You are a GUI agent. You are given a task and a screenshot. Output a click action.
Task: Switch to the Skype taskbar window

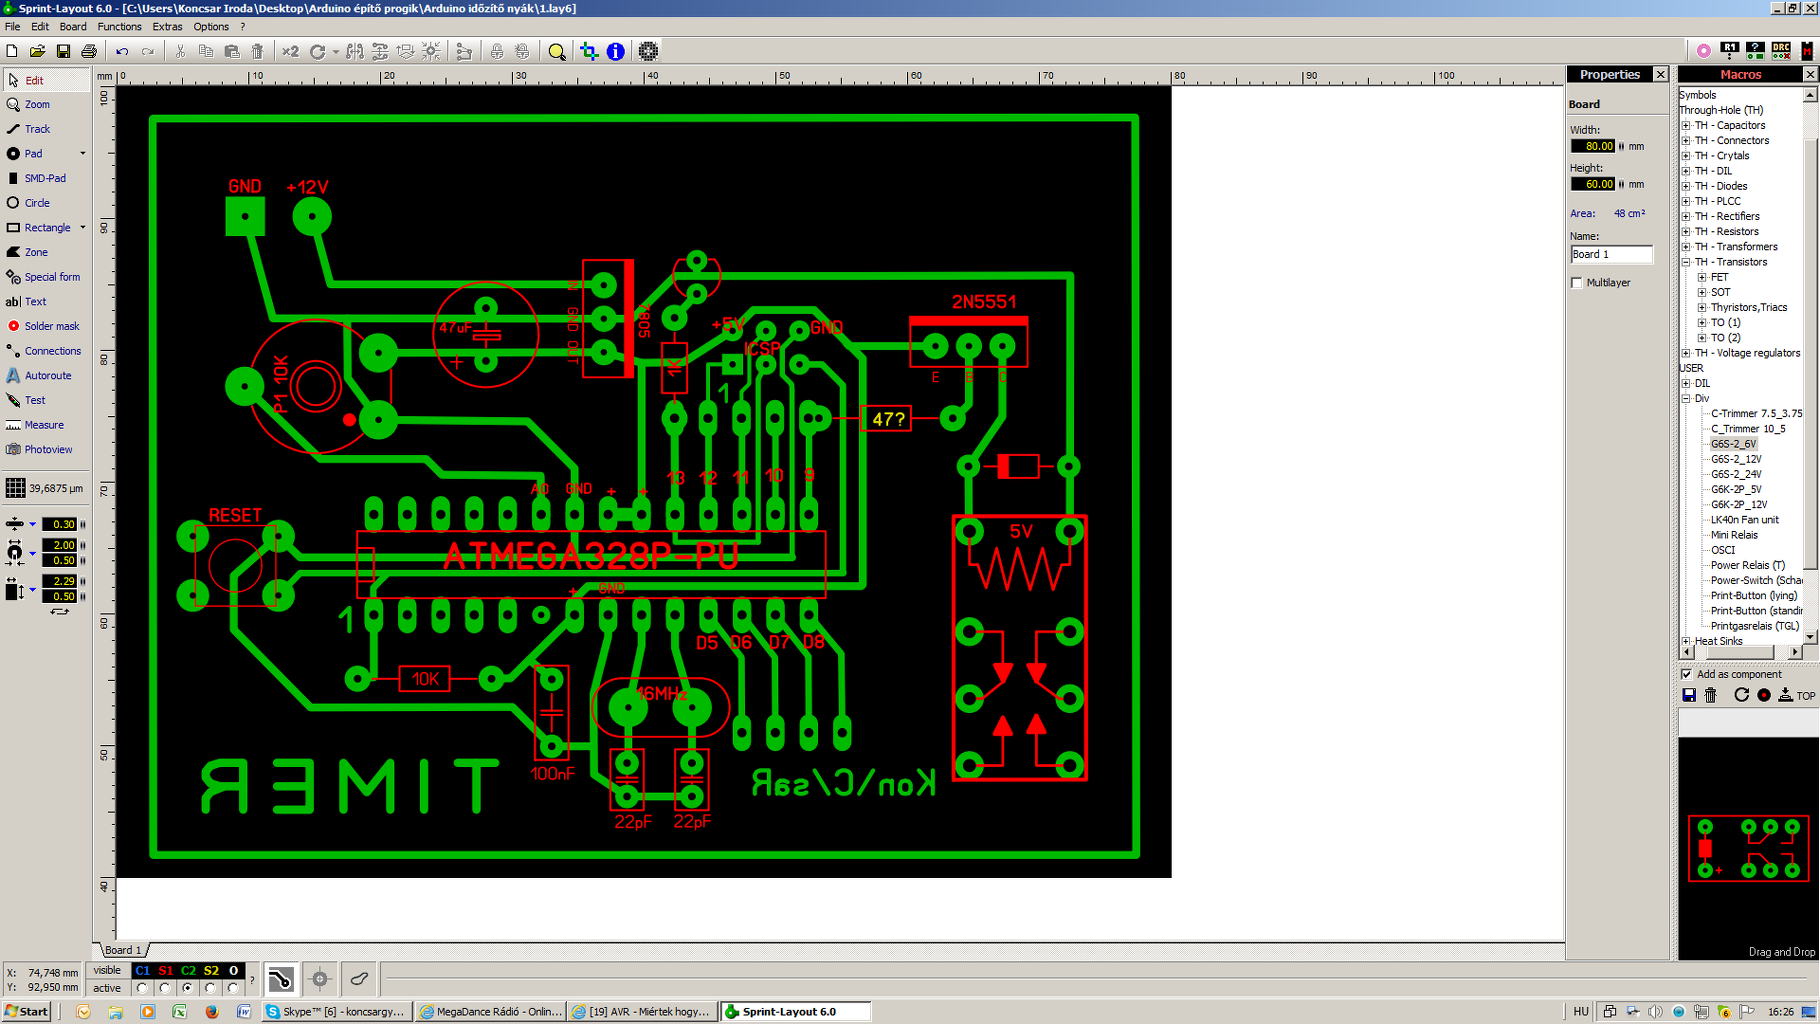[x=336, y=1011]
